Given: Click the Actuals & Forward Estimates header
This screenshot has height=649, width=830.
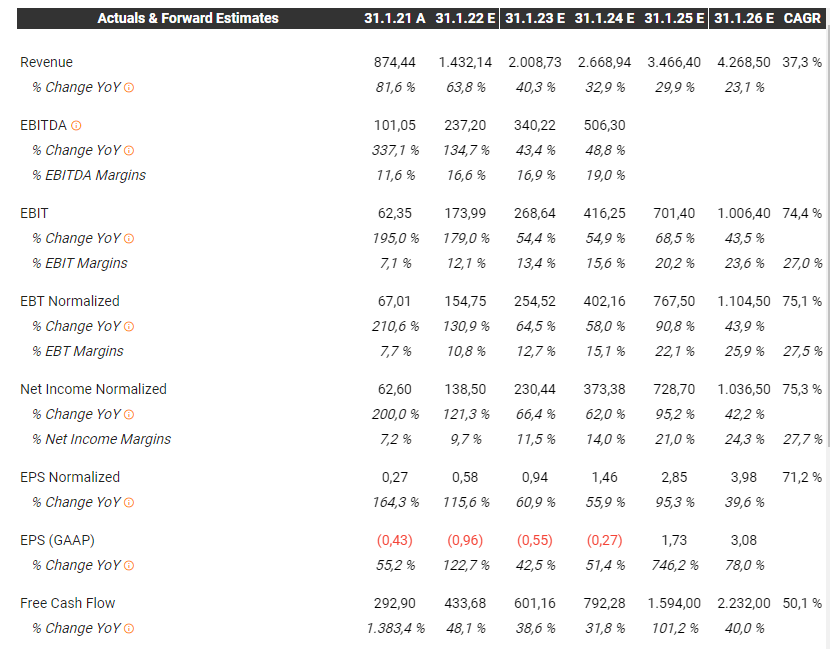Looking at the screenshot, I should point(188,18).
